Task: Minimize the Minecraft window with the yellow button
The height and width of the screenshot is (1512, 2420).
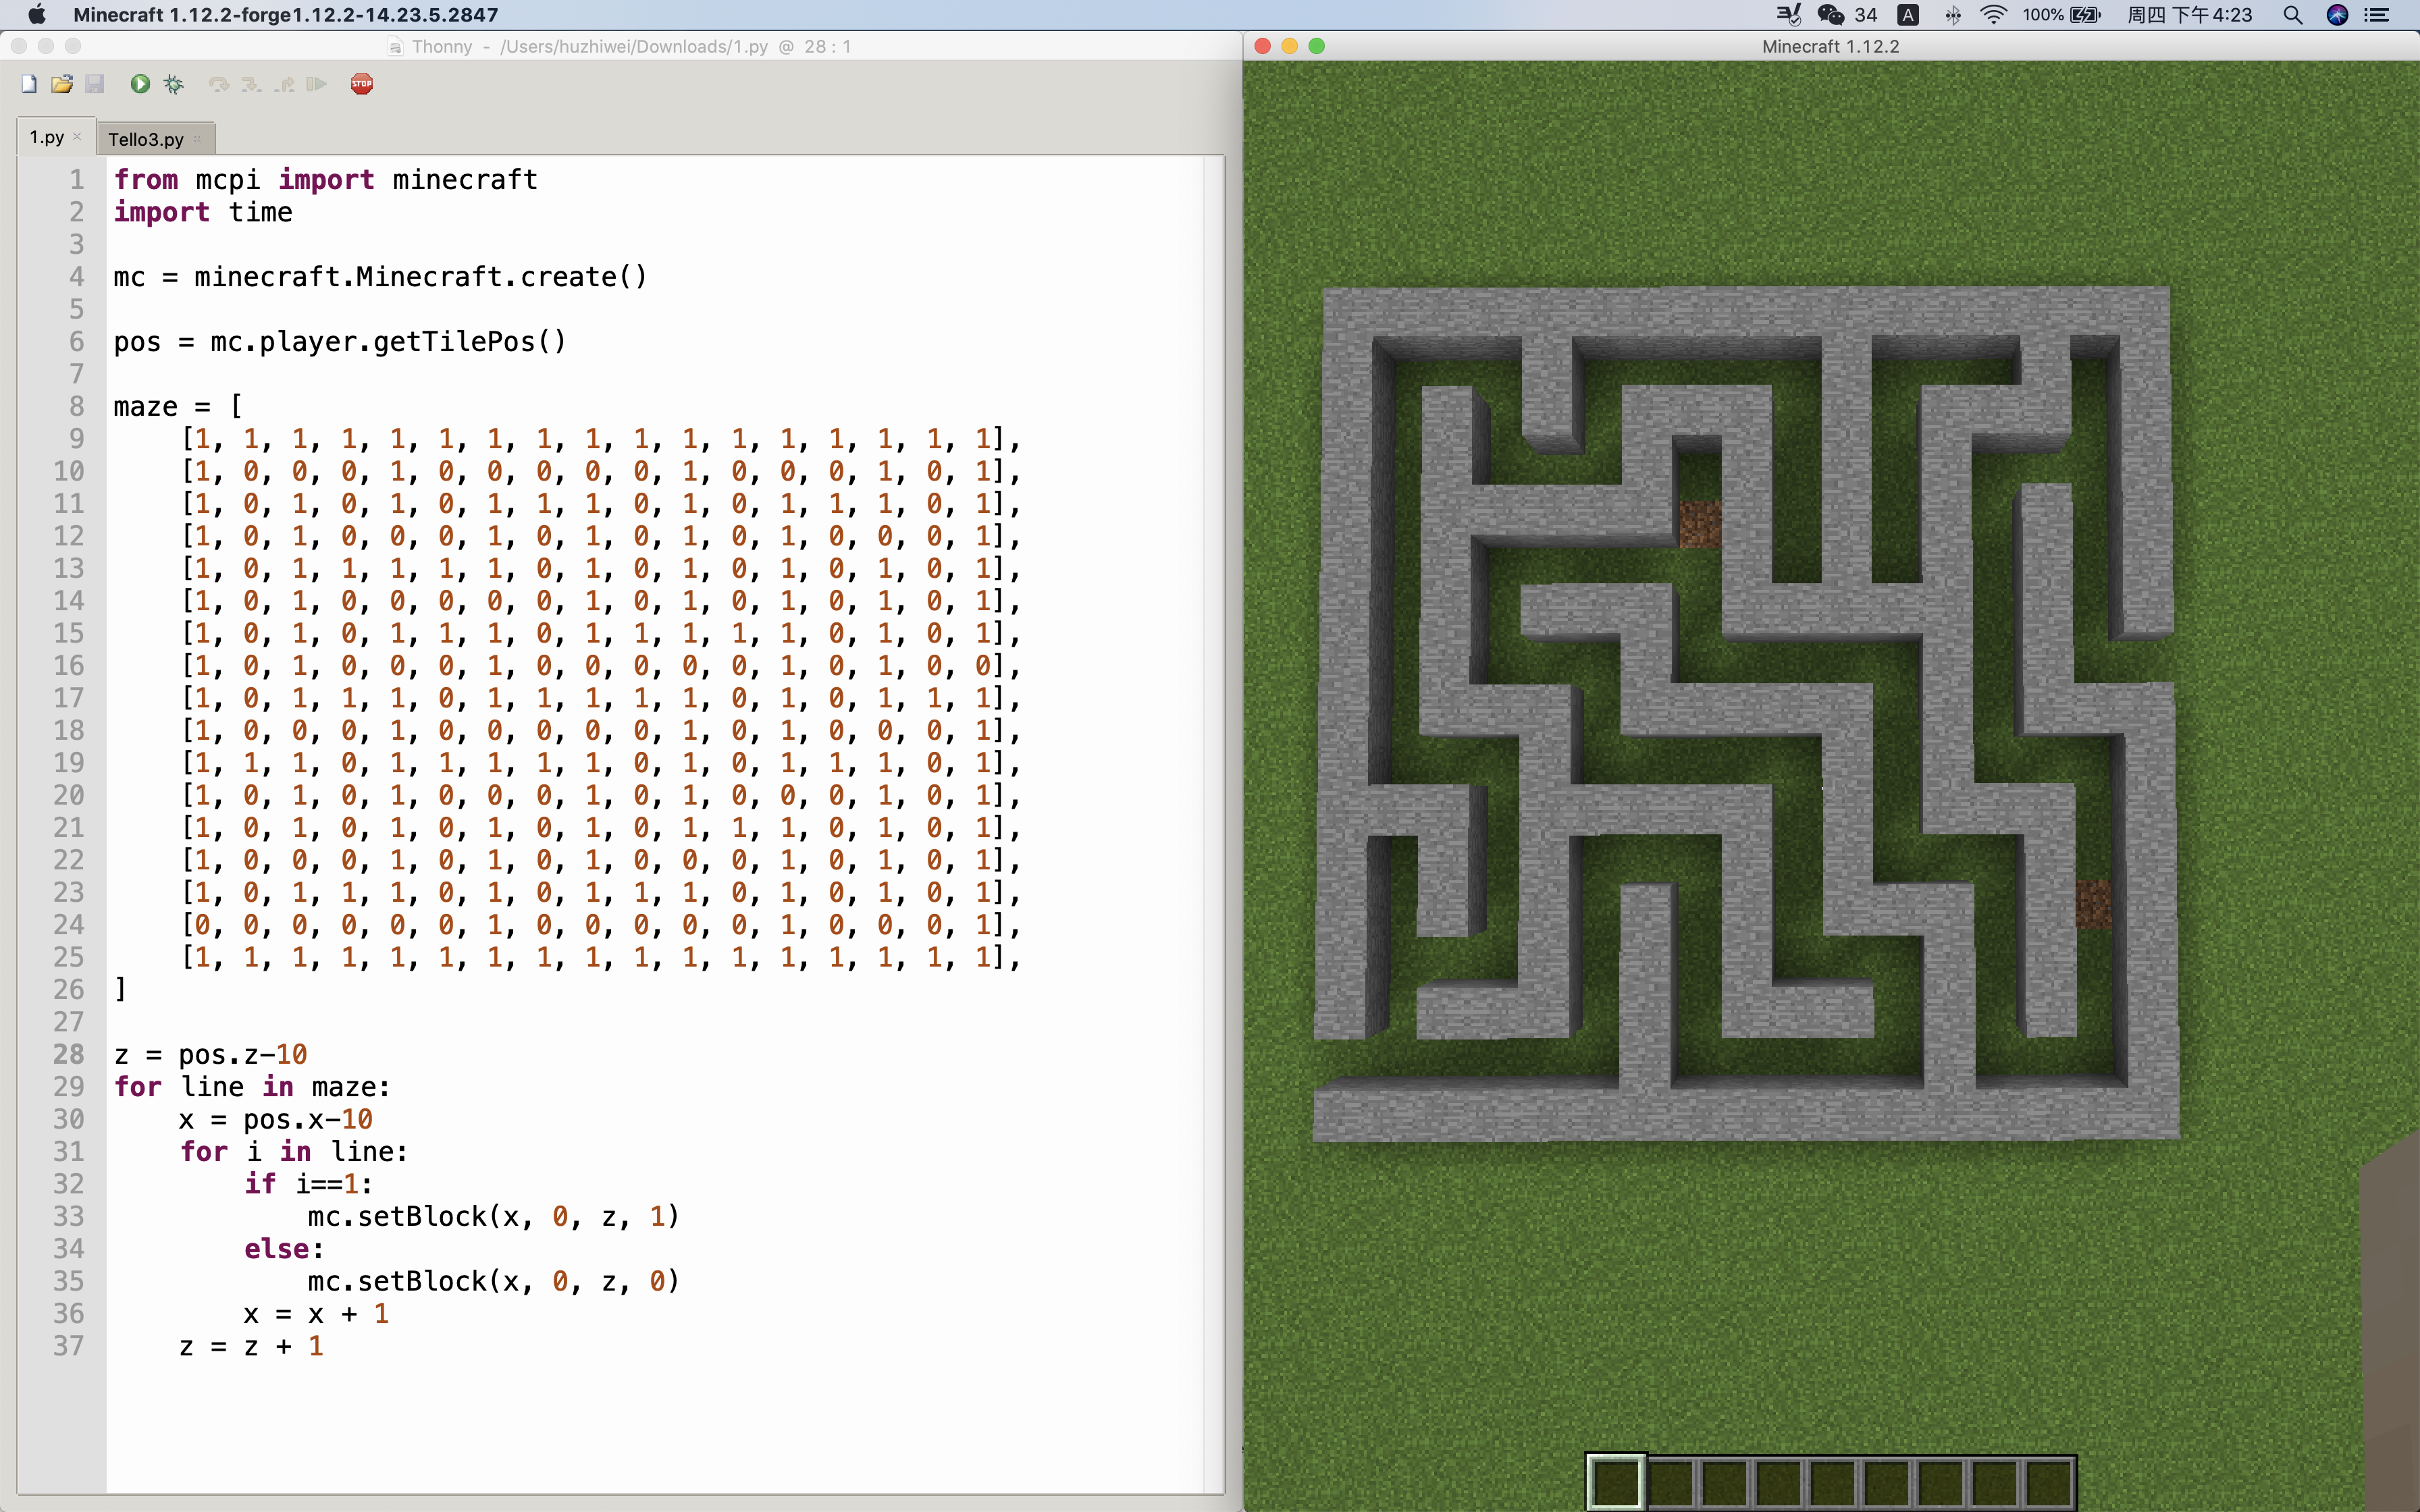Action: click(x=1289, y=46)
